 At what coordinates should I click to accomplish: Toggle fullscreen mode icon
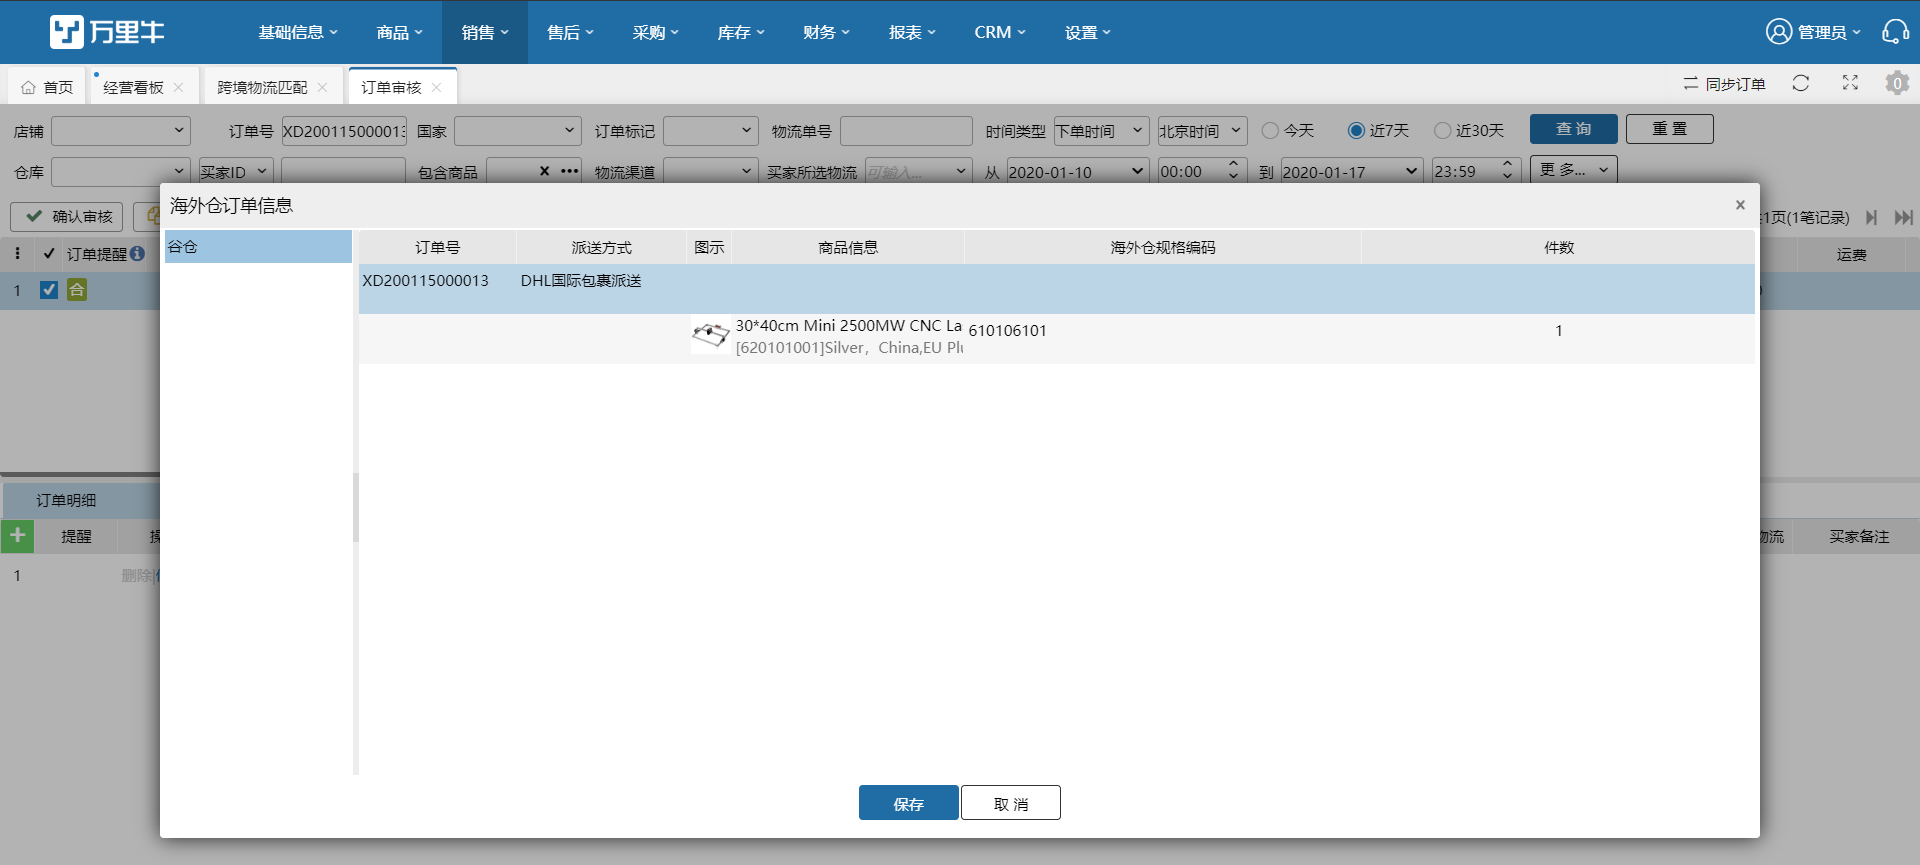[x=1850, y=84]
